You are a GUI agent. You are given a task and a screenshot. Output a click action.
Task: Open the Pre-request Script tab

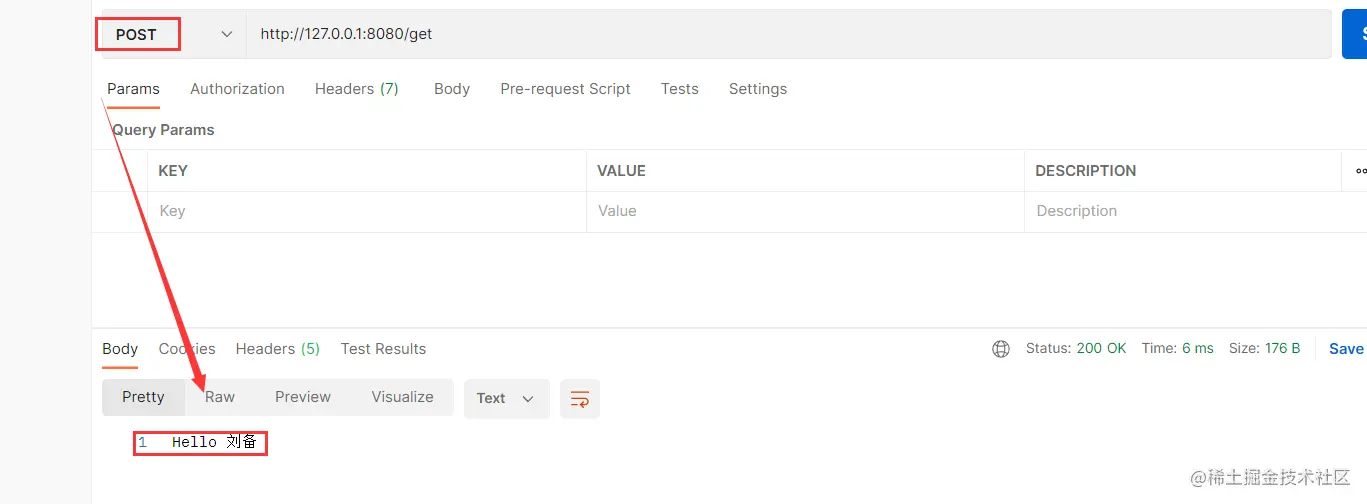click(x=565, y=89)
